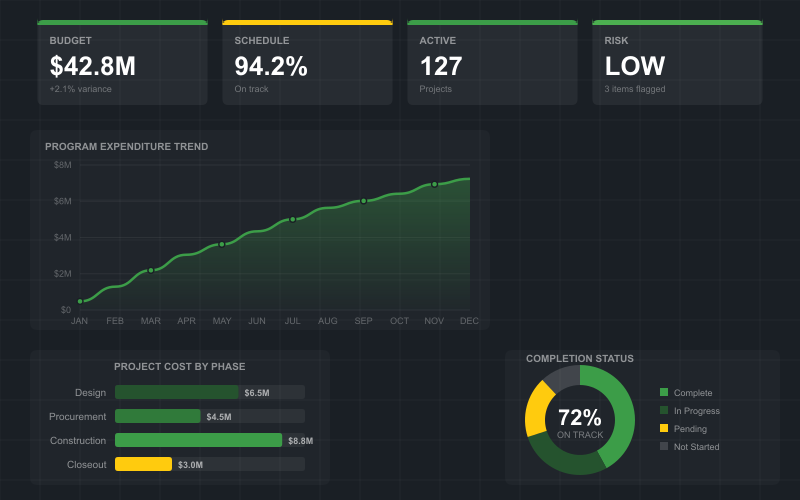This screenshot has width=800, height=500.
Task: Click the yellow Pending legend swatch
Action: pyautogui.click(x=664, y=428)
